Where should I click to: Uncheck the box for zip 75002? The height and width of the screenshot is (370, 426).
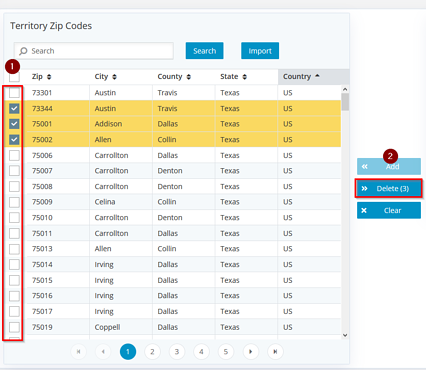tap(14, 140)
